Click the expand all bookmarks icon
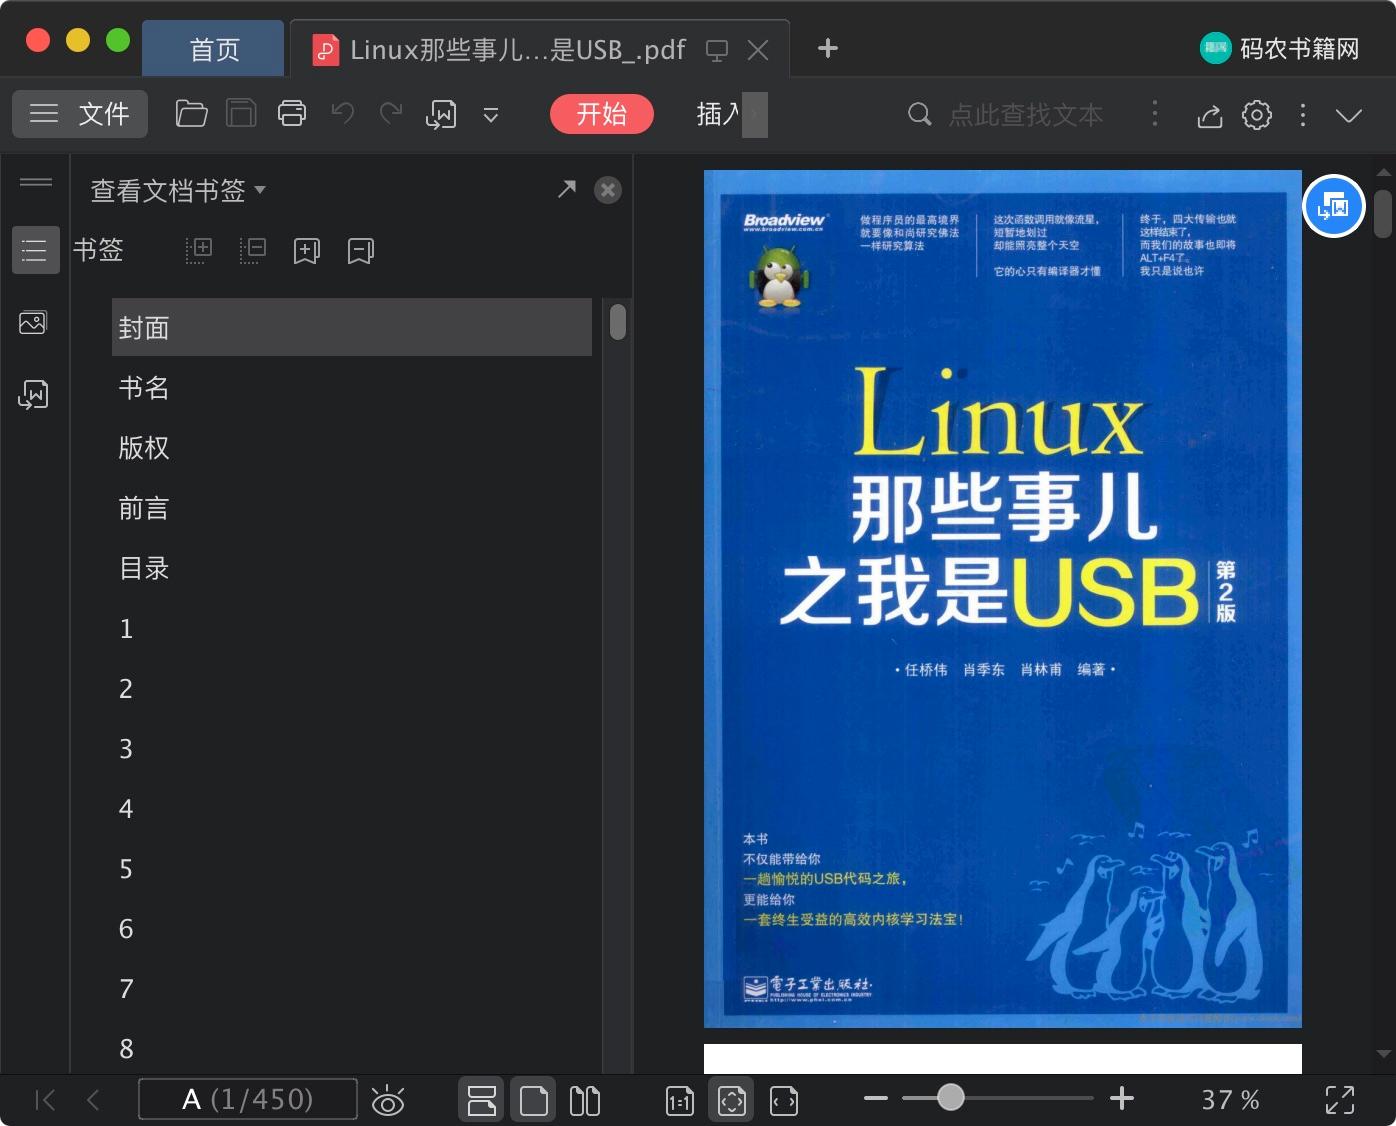 [x=199, y=250]
